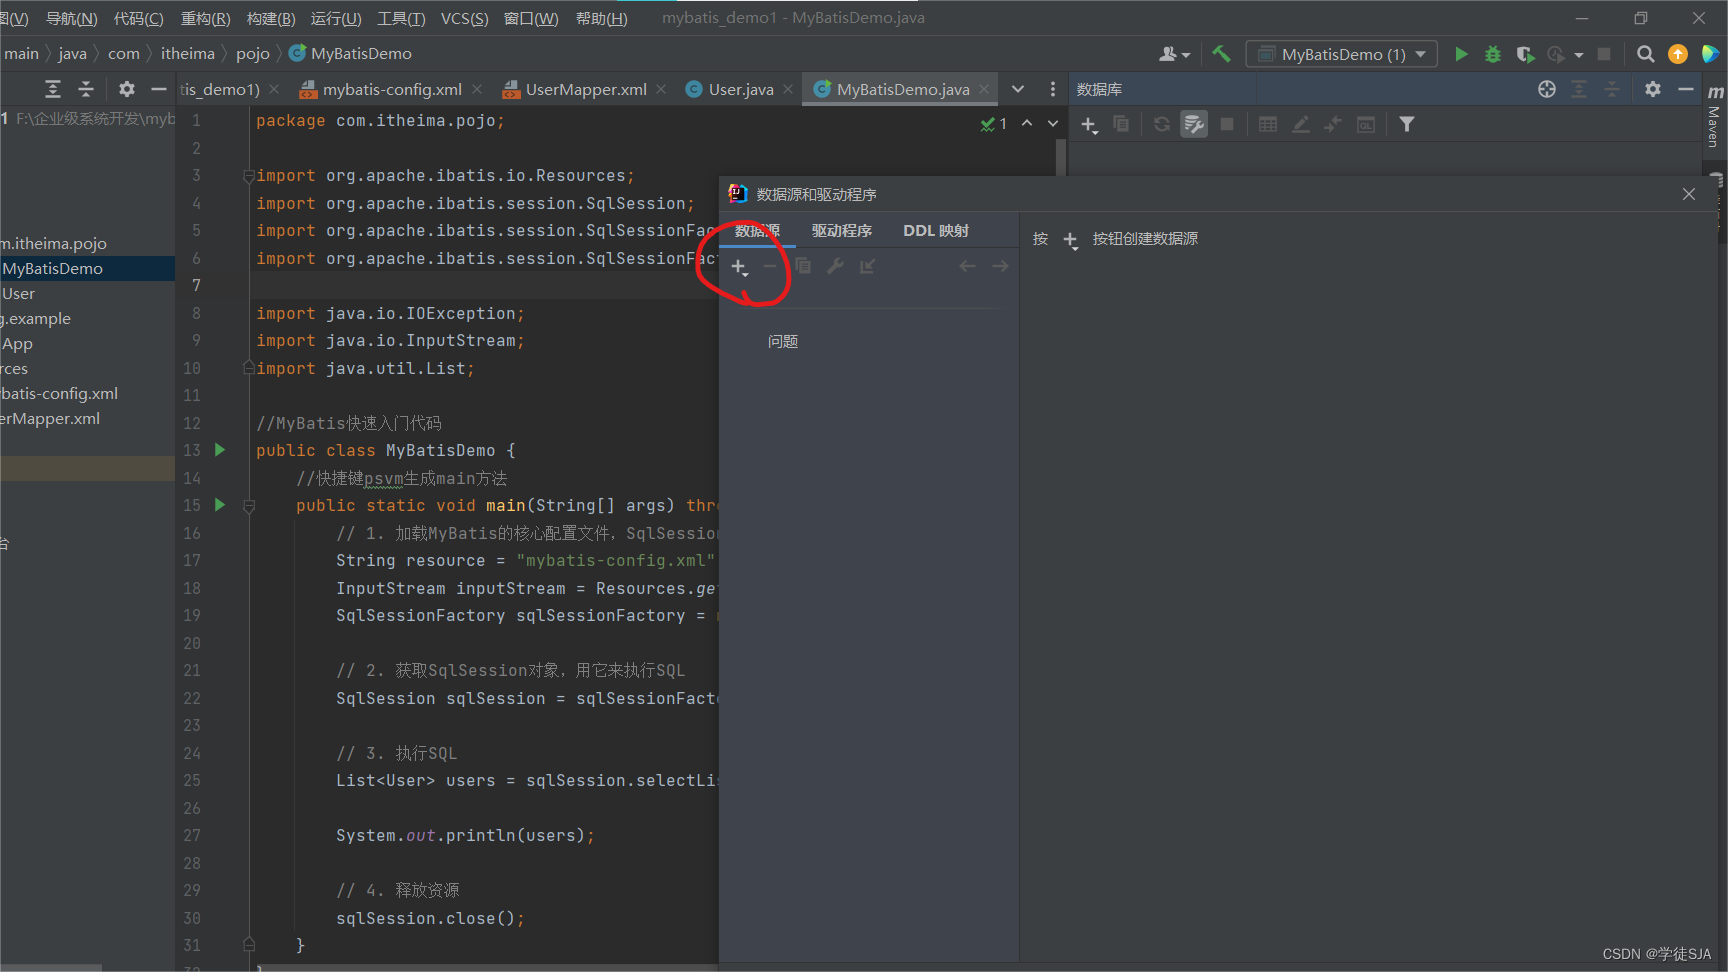Select the 问题 entry in the dialog list
Screen dimensions: 1728x972
pos(783,342)
